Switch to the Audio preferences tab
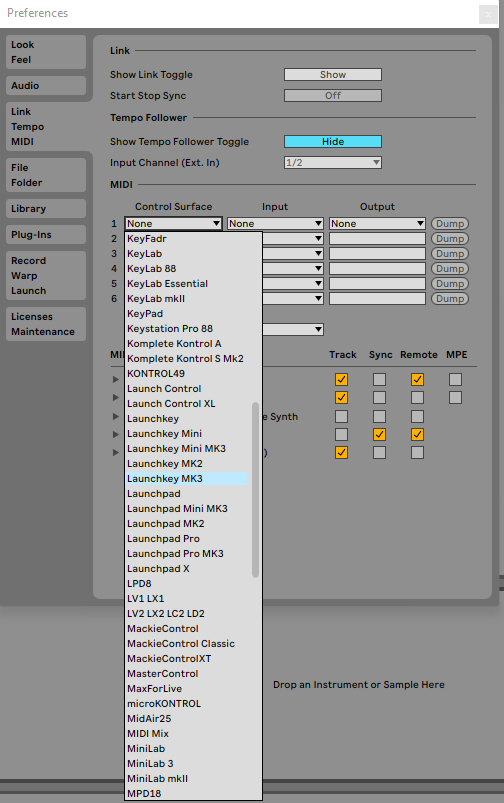This screenshot has height=803, width=504. (46, 86)
